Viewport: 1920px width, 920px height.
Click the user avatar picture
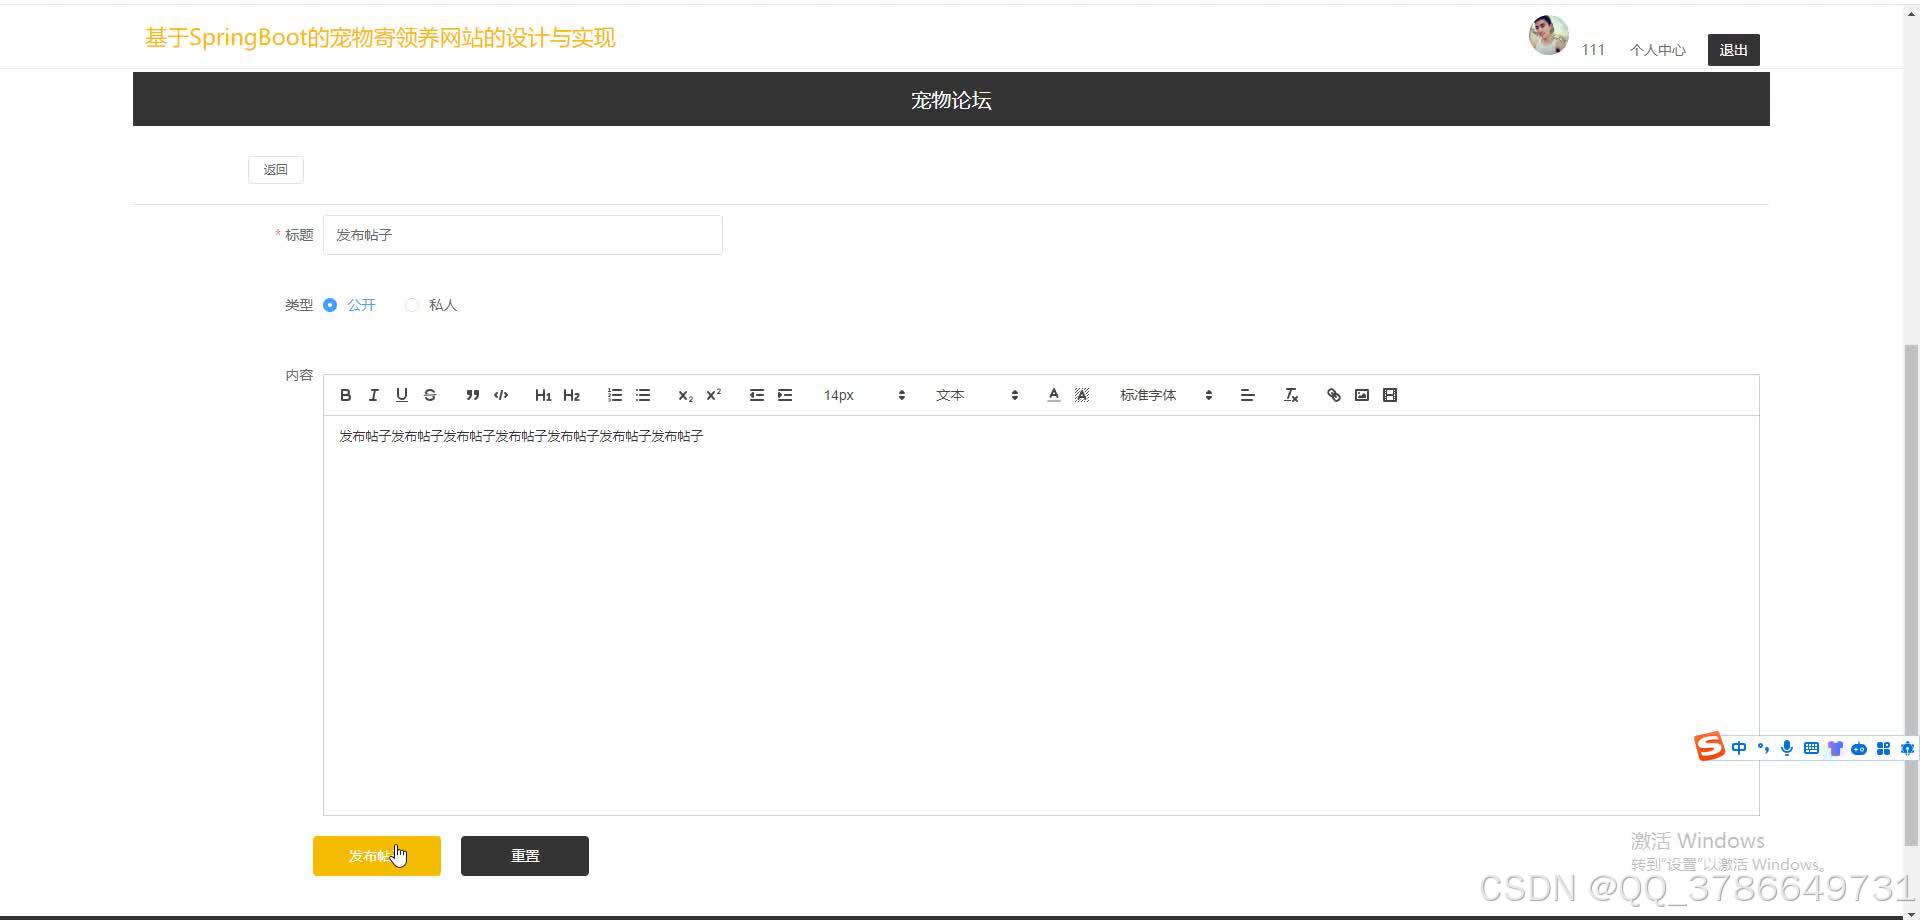coord(1548,35)
